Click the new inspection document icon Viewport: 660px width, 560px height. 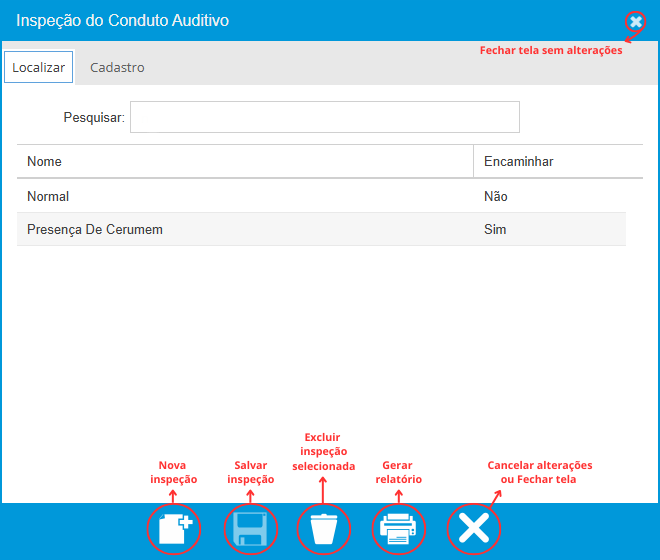pos(175,528)
